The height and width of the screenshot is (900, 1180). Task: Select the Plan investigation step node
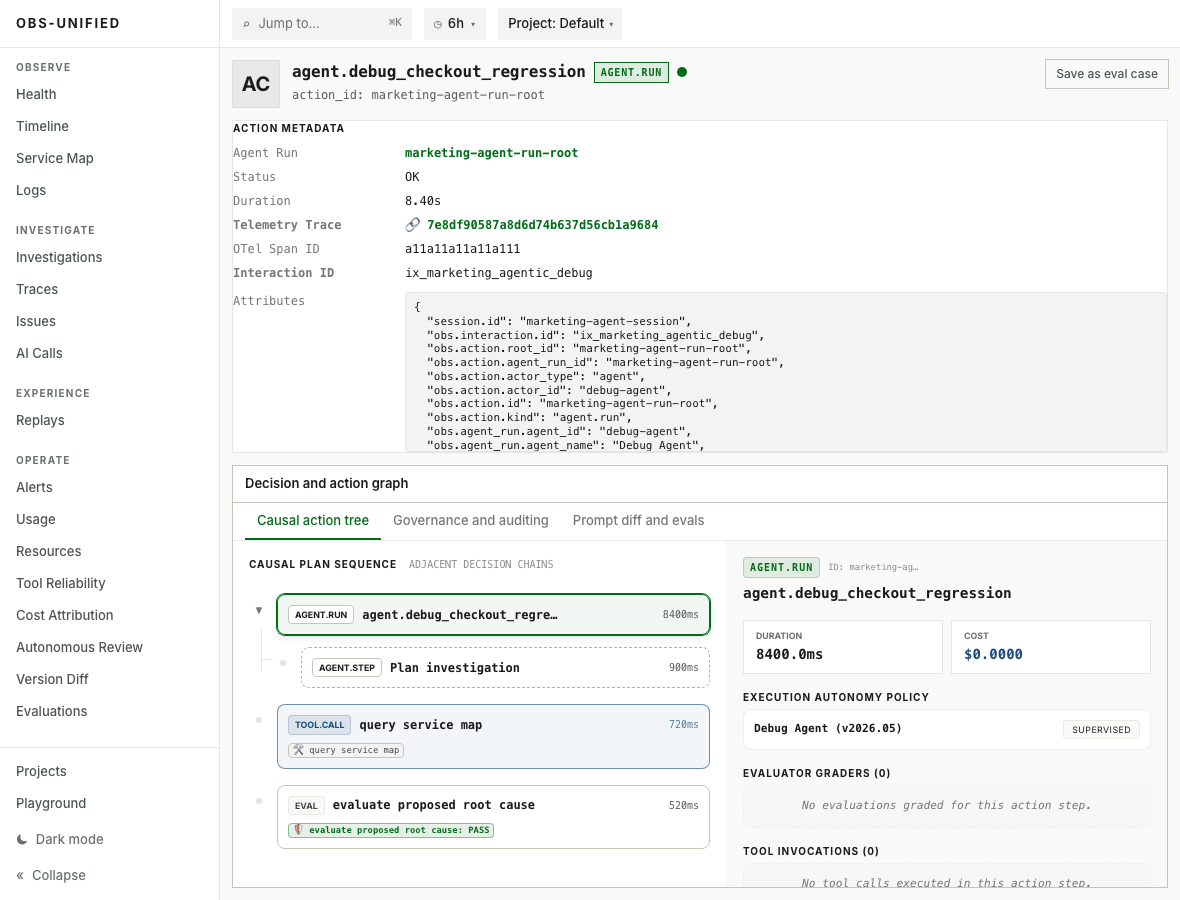tap(505, 667)
